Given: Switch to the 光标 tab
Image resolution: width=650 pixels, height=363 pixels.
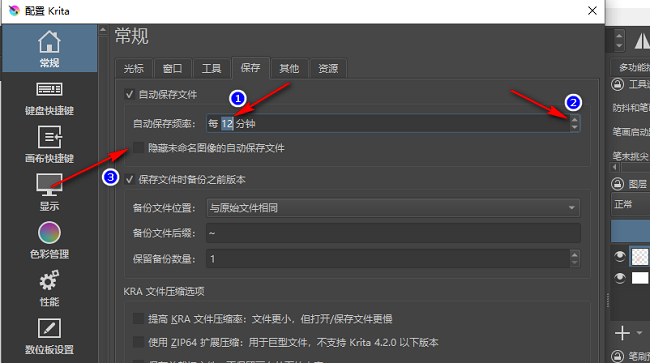Looking at the screenshot, I should 133,68.
